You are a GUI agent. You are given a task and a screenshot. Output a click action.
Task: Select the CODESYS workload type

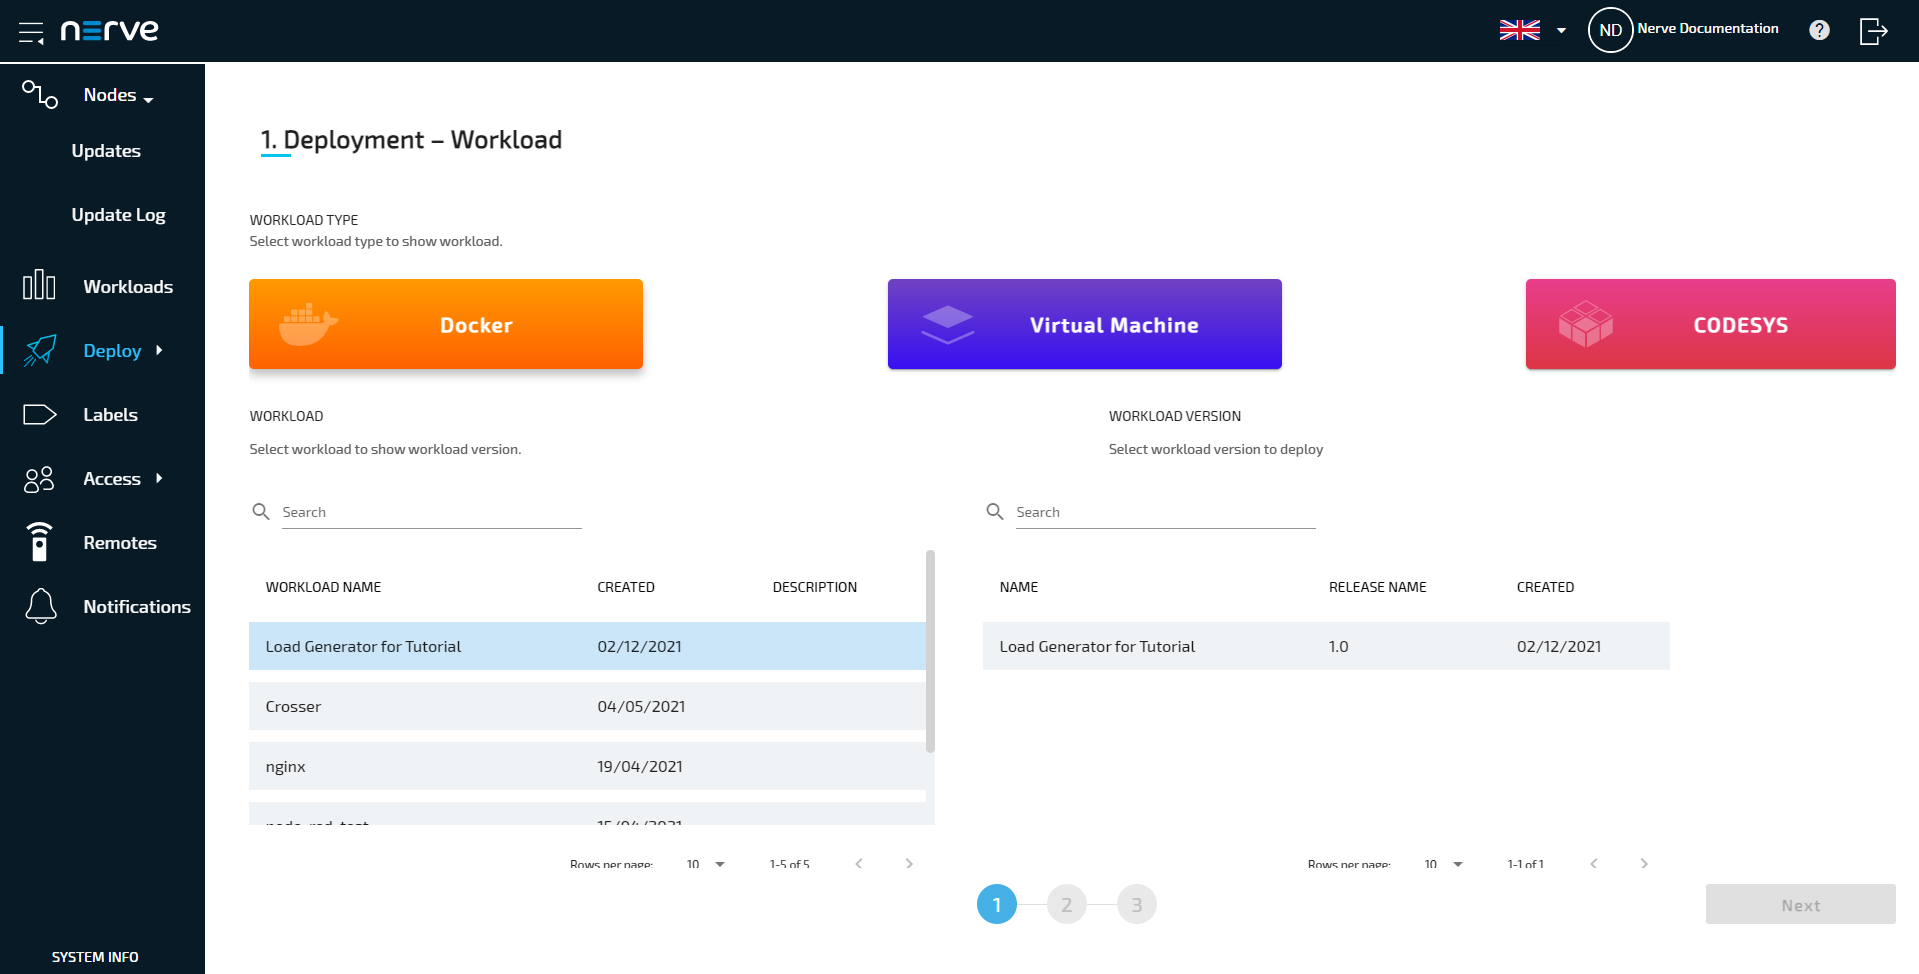(x=1710, y=324)
